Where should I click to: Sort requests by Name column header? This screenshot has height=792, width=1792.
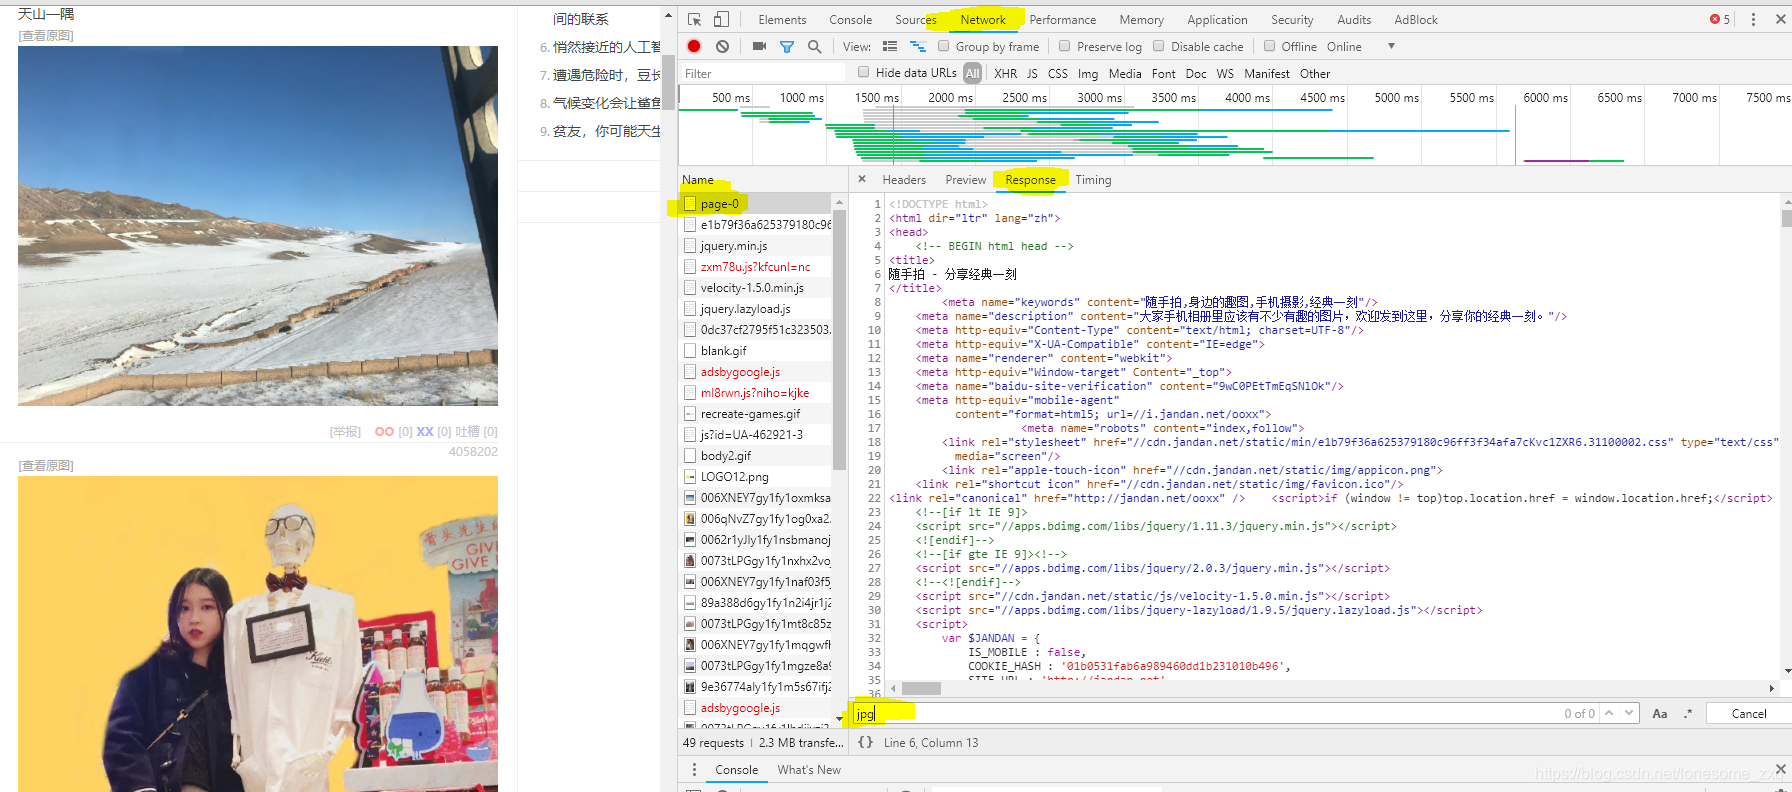tap(698, 180)
